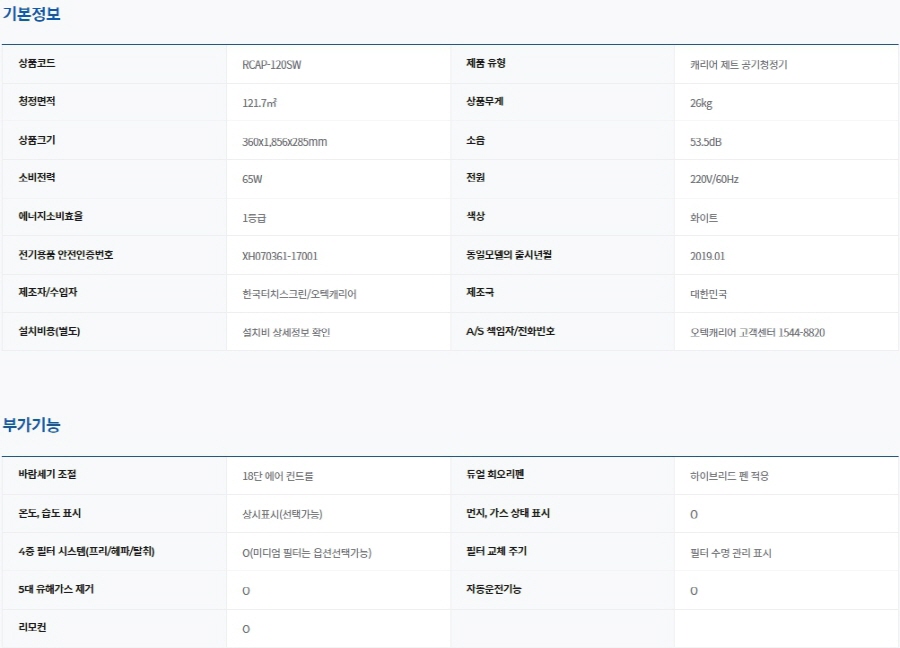The image size is (900, 648).
Task: Click the safety certification number XH070361-17001
Action: (x=280, y=256)
